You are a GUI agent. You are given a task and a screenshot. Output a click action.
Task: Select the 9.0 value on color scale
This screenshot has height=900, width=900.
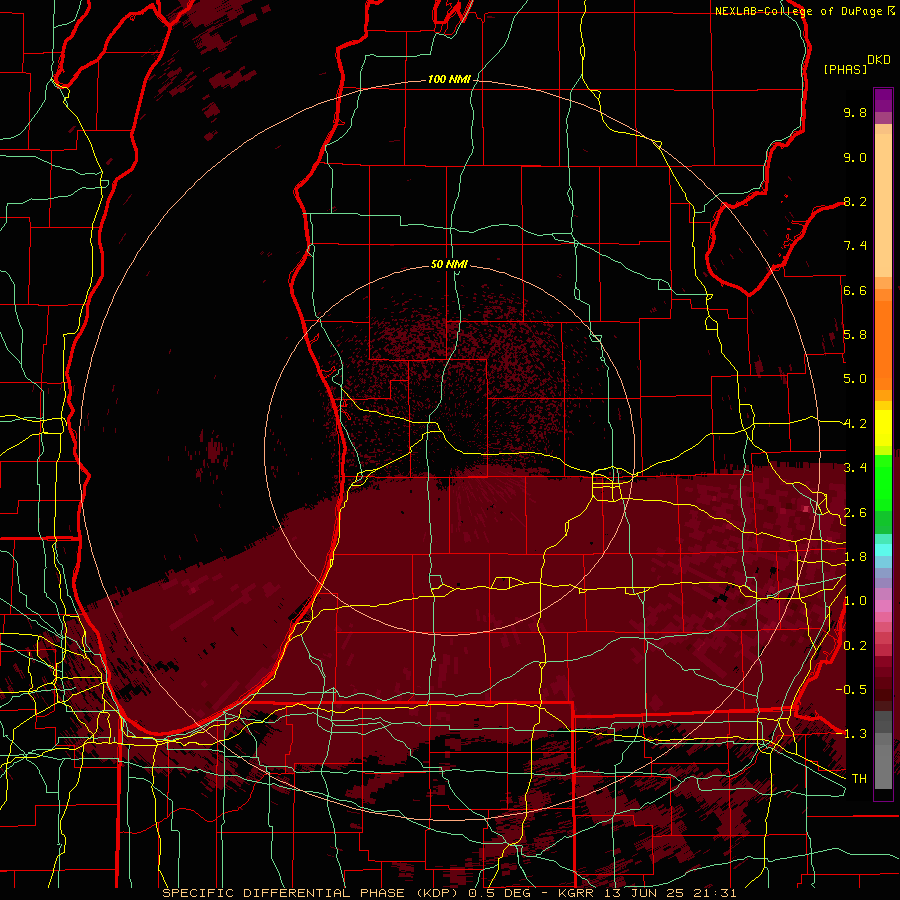click(x=855, y=157)
